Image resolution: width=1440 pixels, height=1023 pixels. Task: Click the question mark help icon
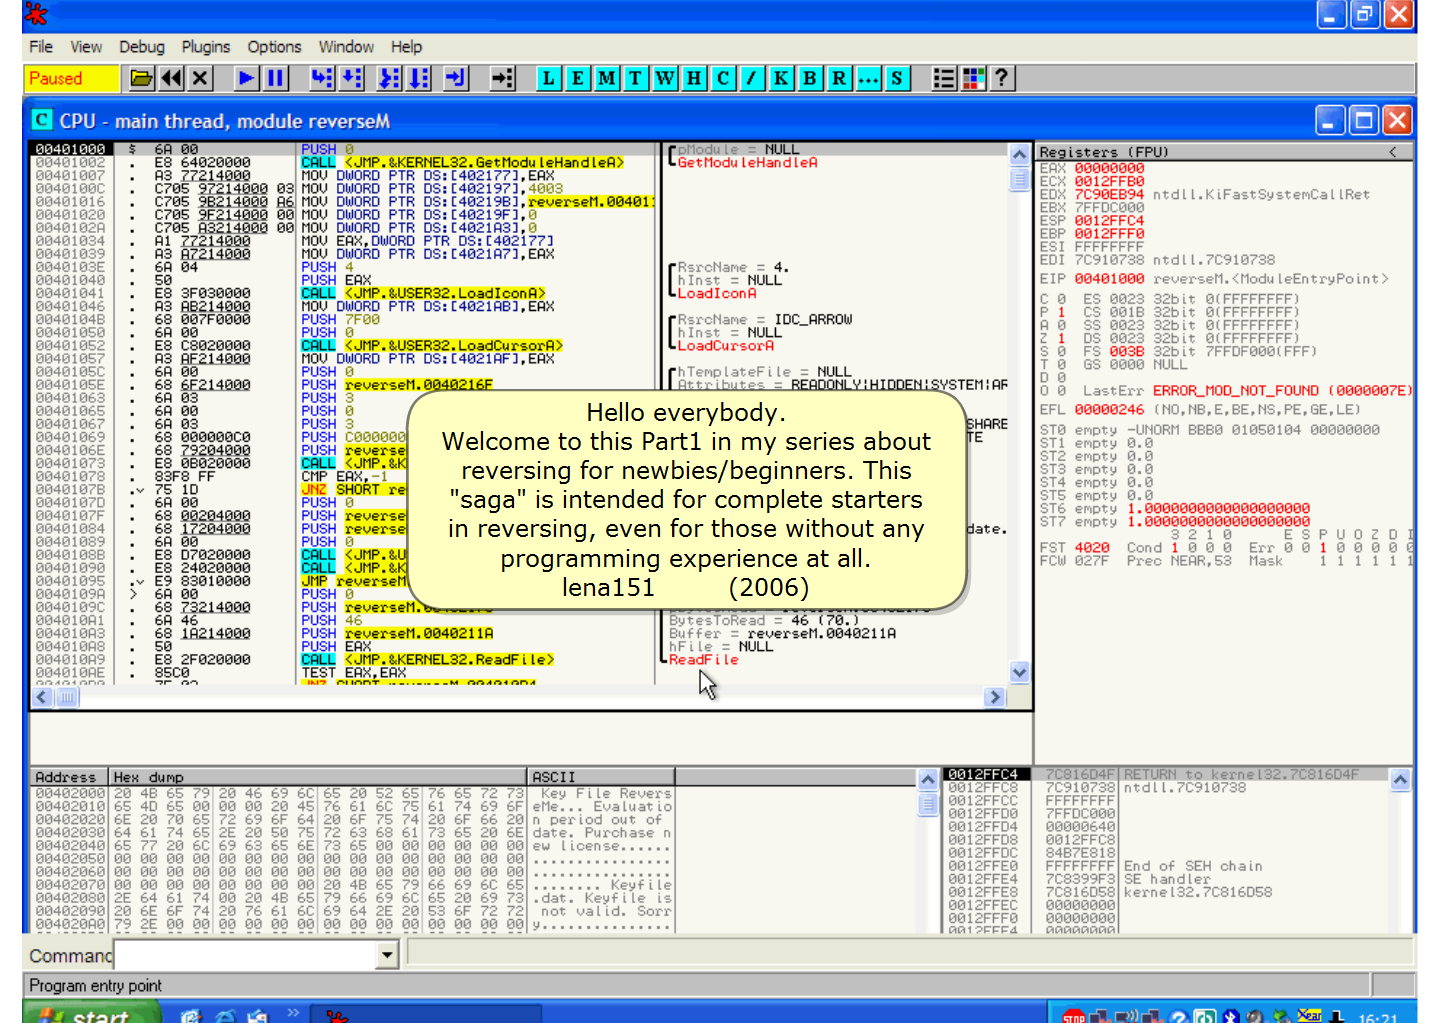pos(1002,78)
